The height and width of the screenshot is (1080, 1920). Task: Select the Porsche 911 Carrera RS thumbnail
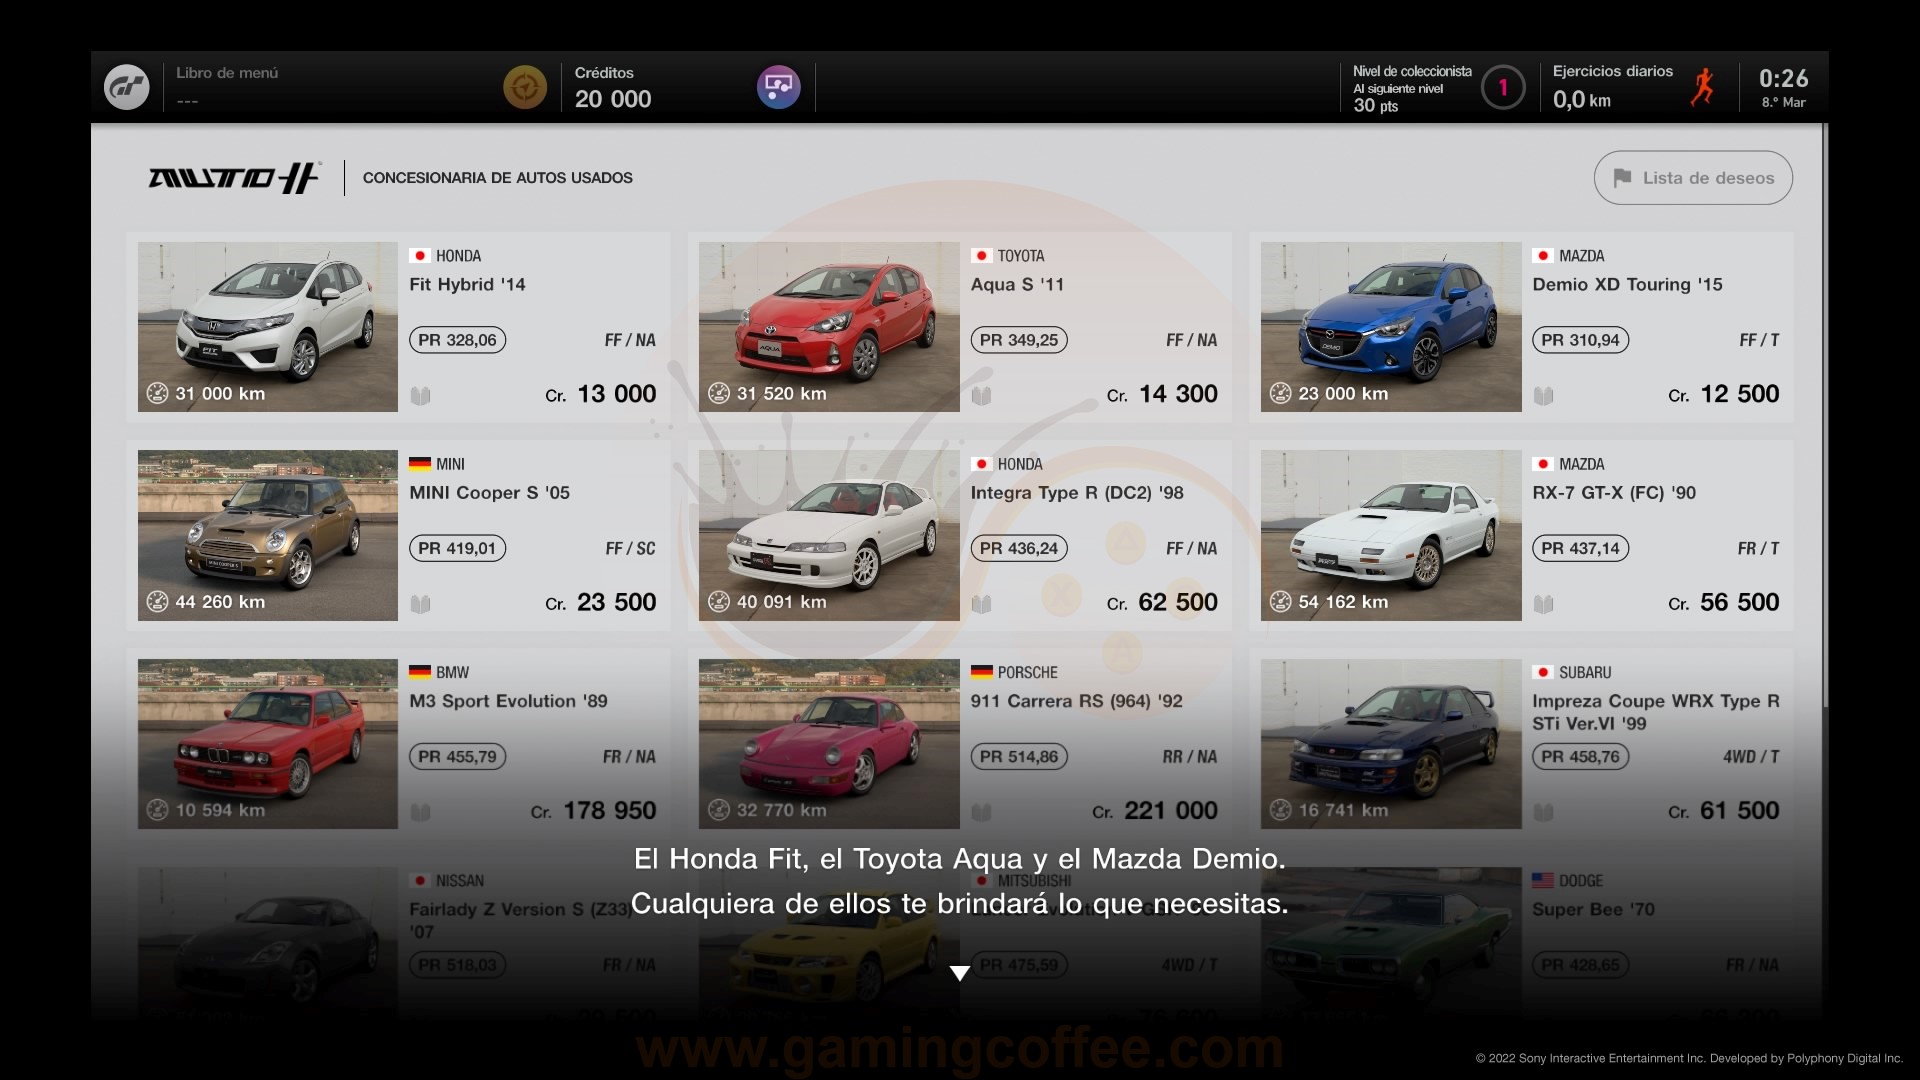coord(829,743)
